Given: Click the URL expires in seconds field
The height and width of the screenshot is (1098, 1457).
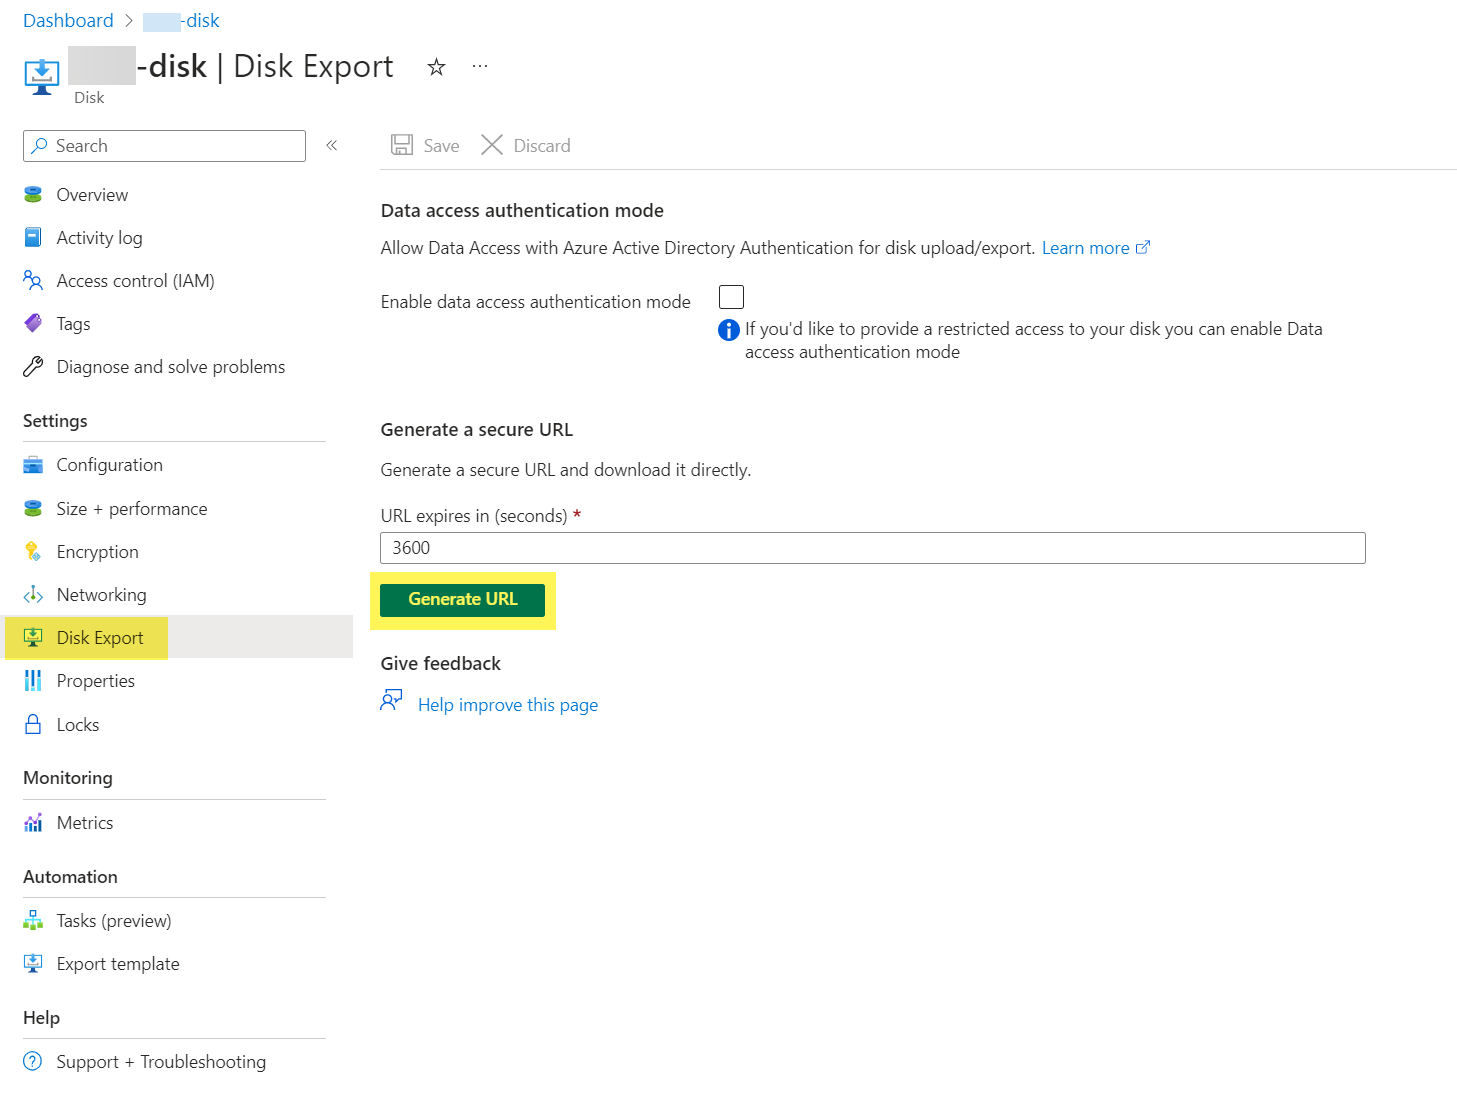Looking at the screenshot, I should click(x=871, y=548).
